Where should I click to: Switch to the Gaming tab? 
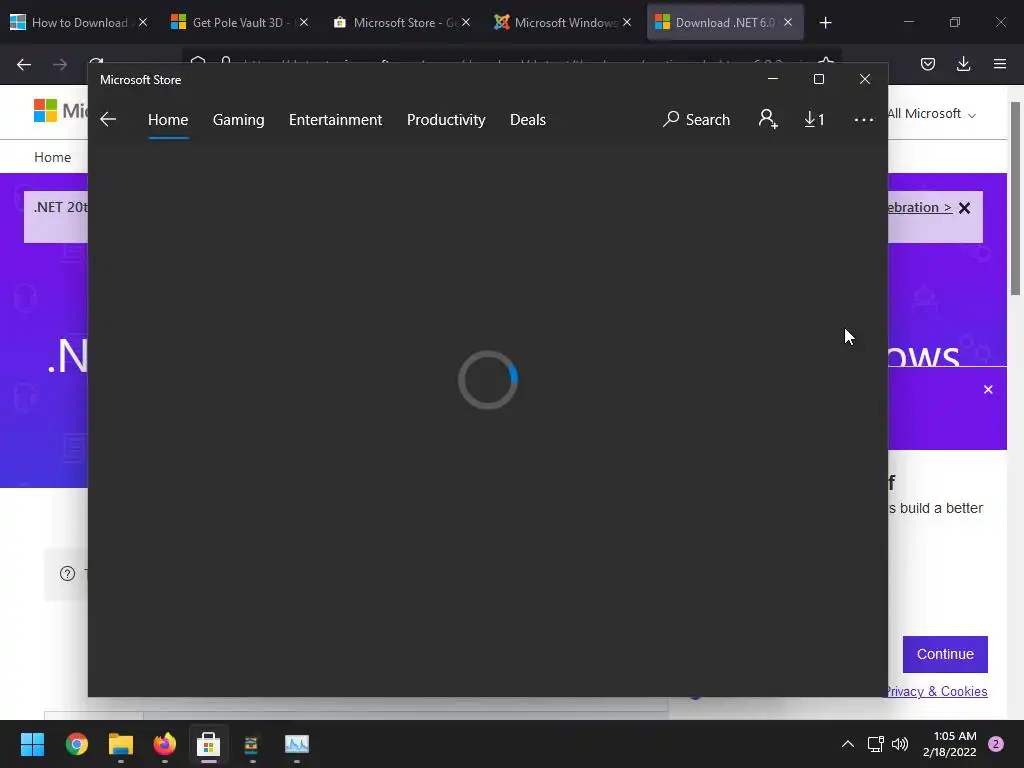coord(238,120)
